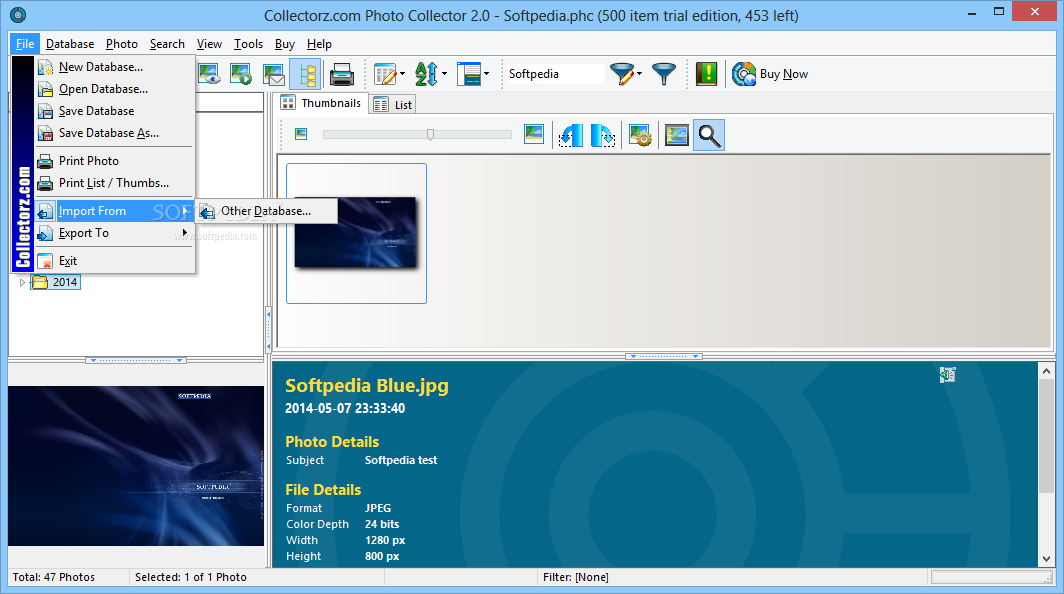The height and width of the screenshot is (594, 1064).
Task: Click the plain filter funnel icon
Action: tap(664, 74)
